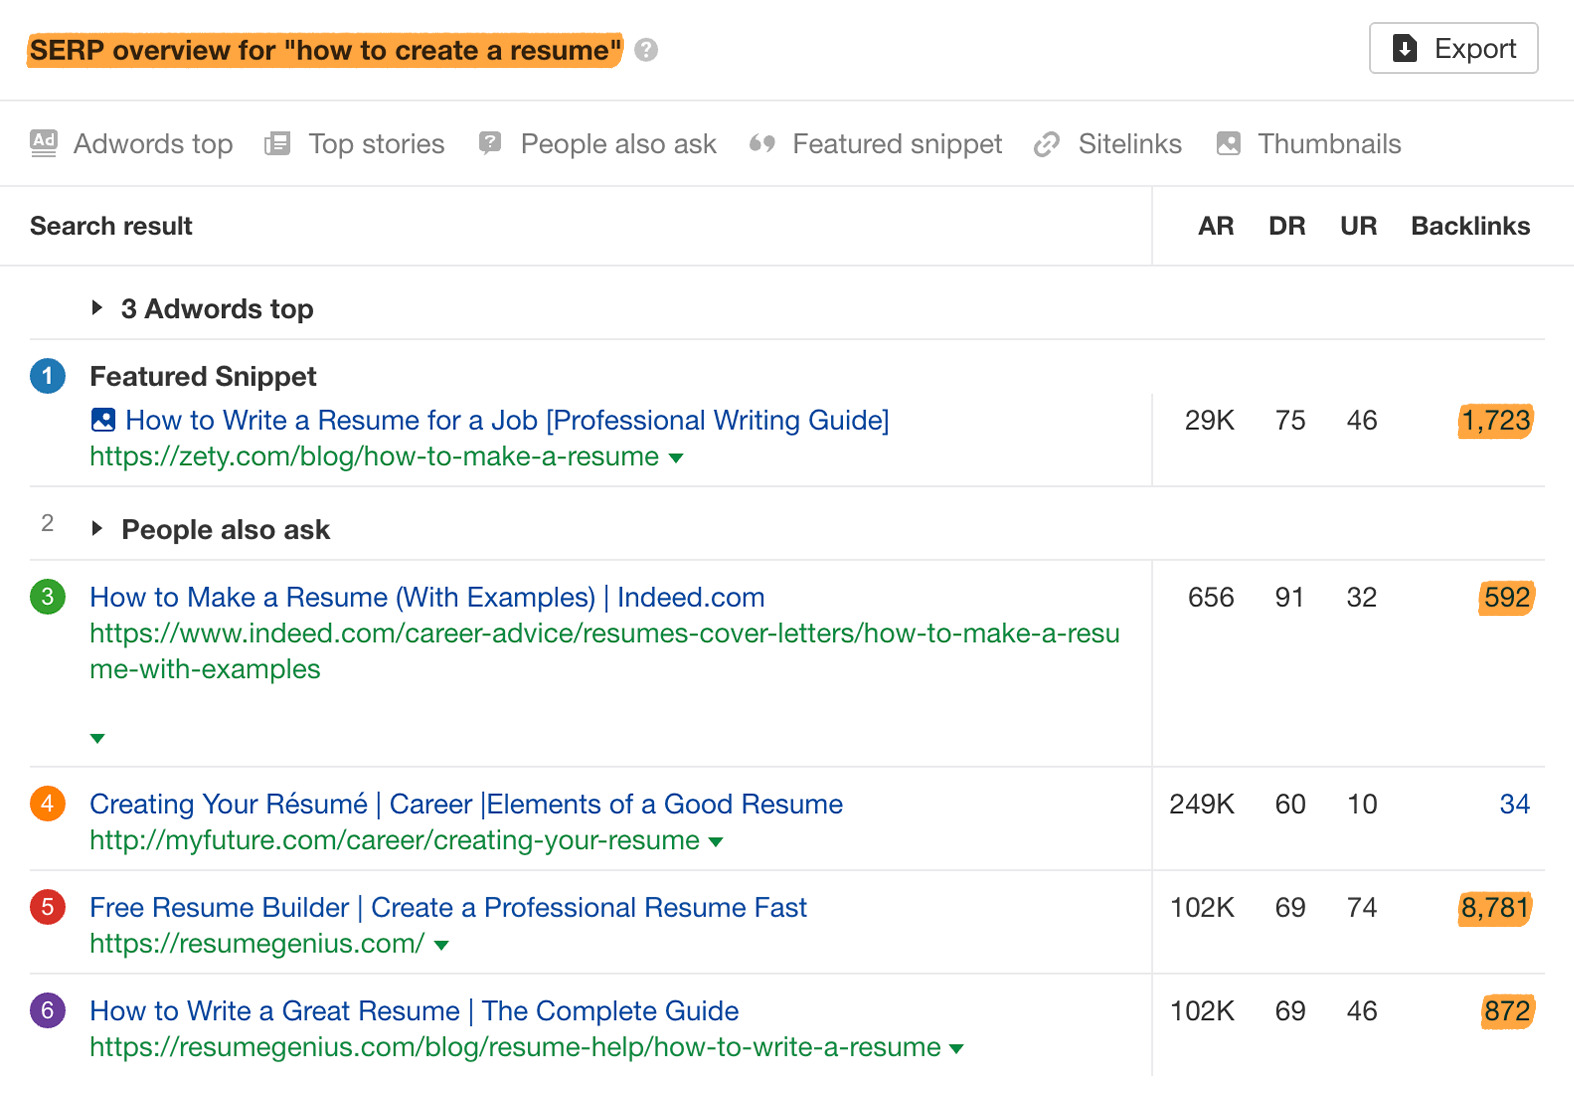Open dropdown arrow next to resumegenius.com homepage URL
The height and width of the screenshot is (1093, 1574).
click(x=442, y=945)
